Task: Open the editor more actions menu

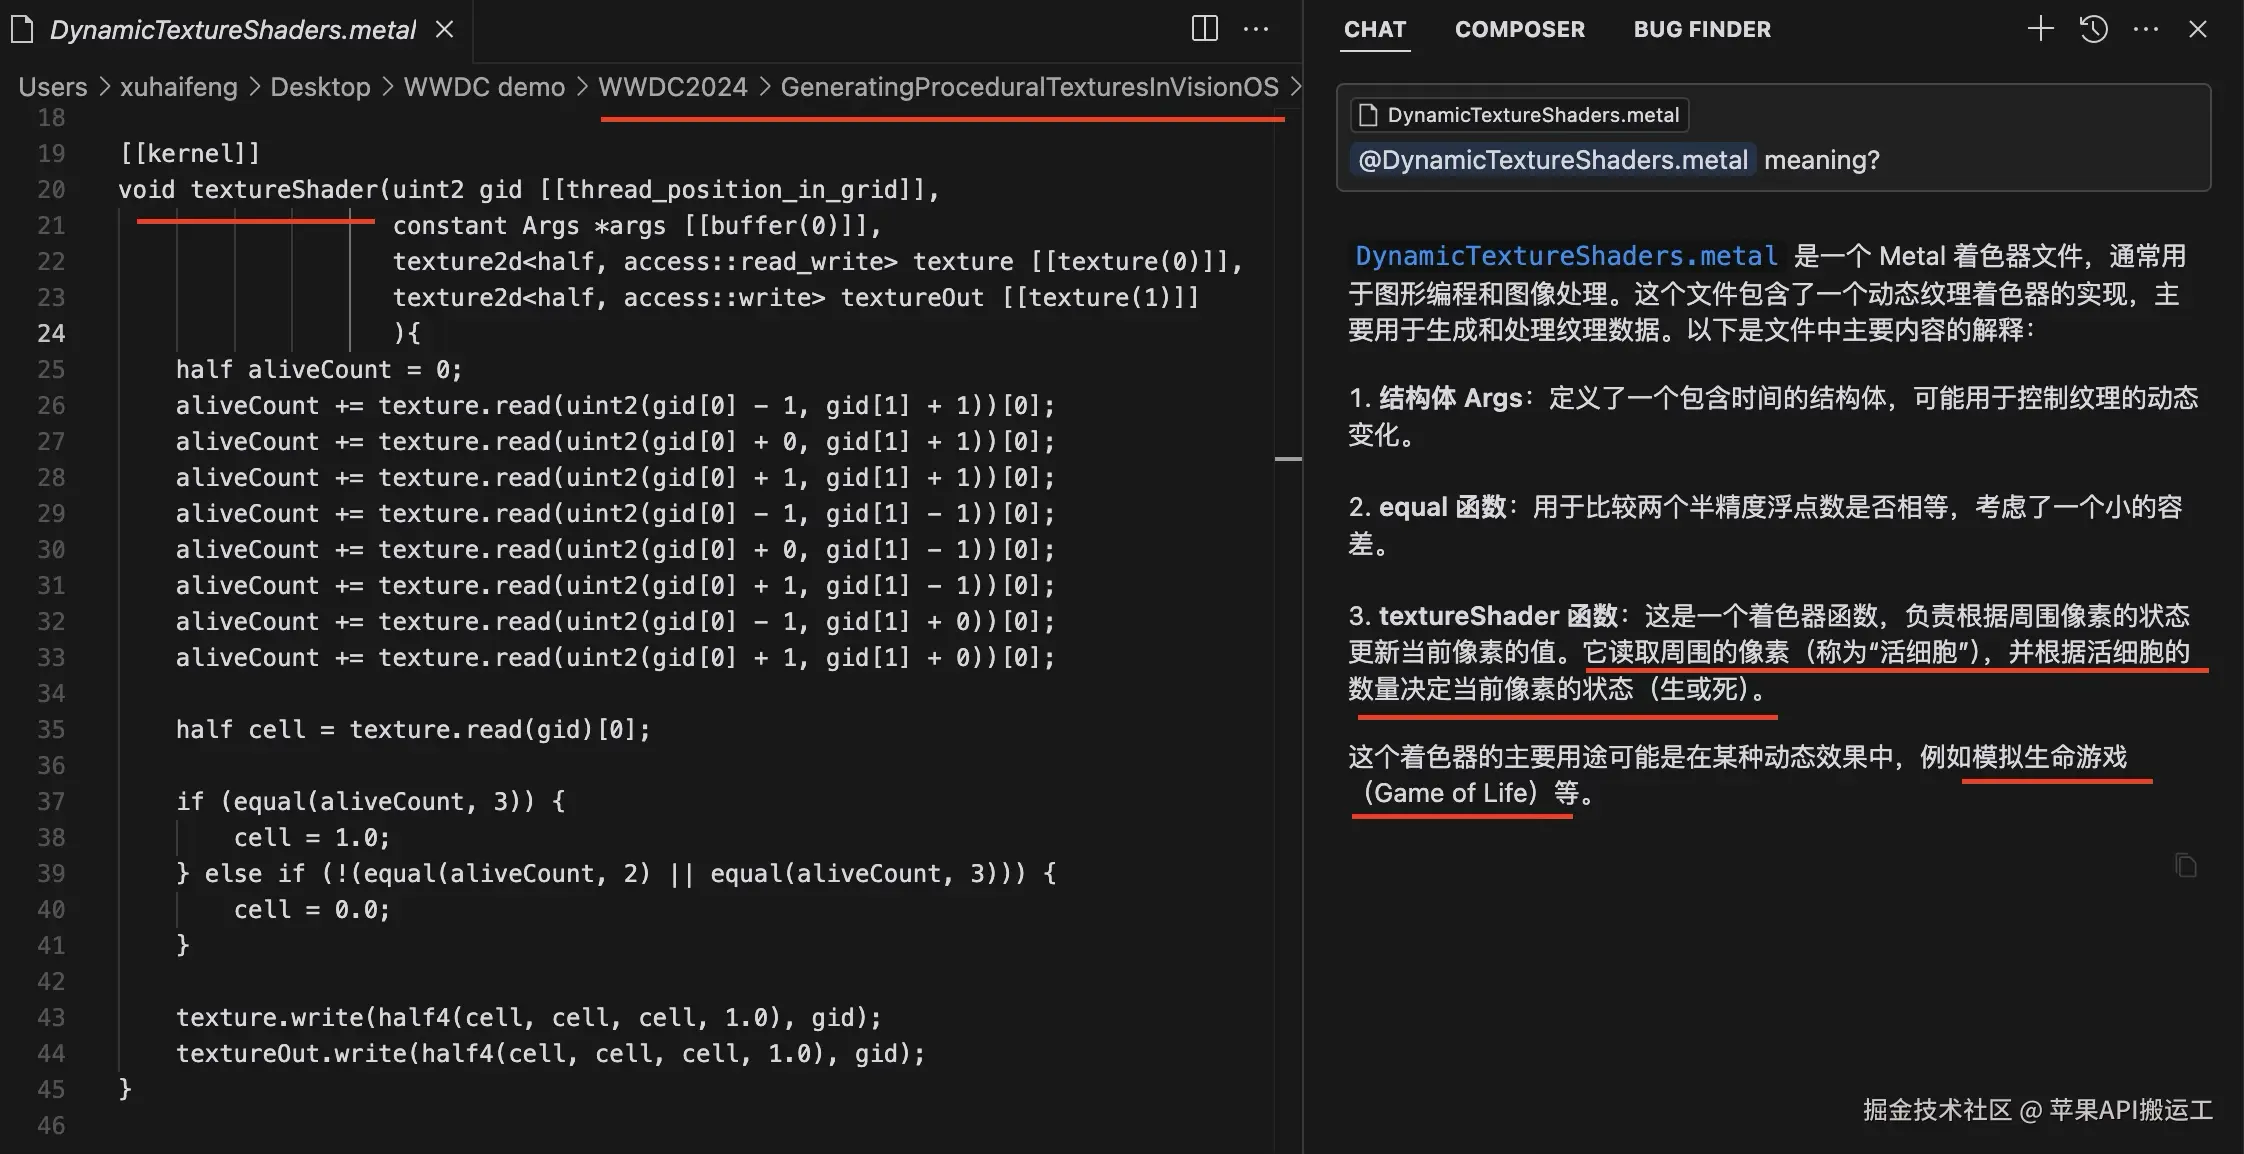Action: [1256, 29]
